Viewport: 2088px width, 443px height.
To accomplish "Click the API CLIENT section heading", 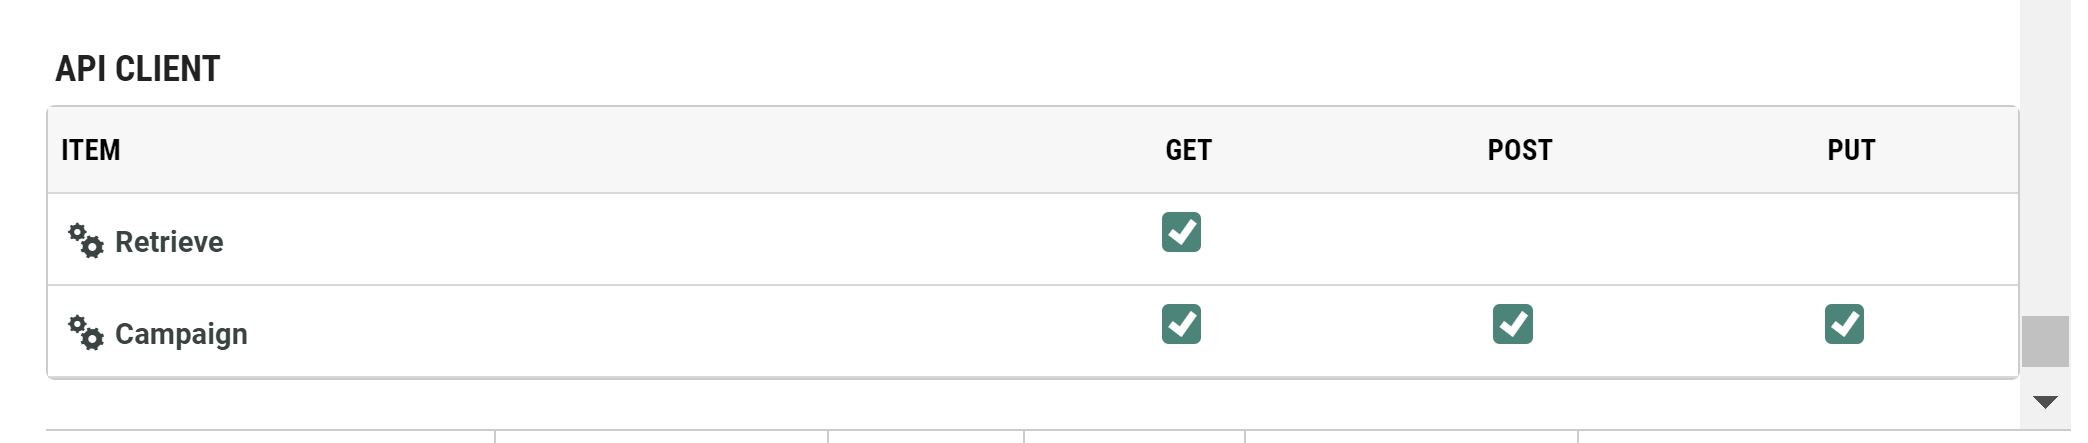I will click(138, 69).
